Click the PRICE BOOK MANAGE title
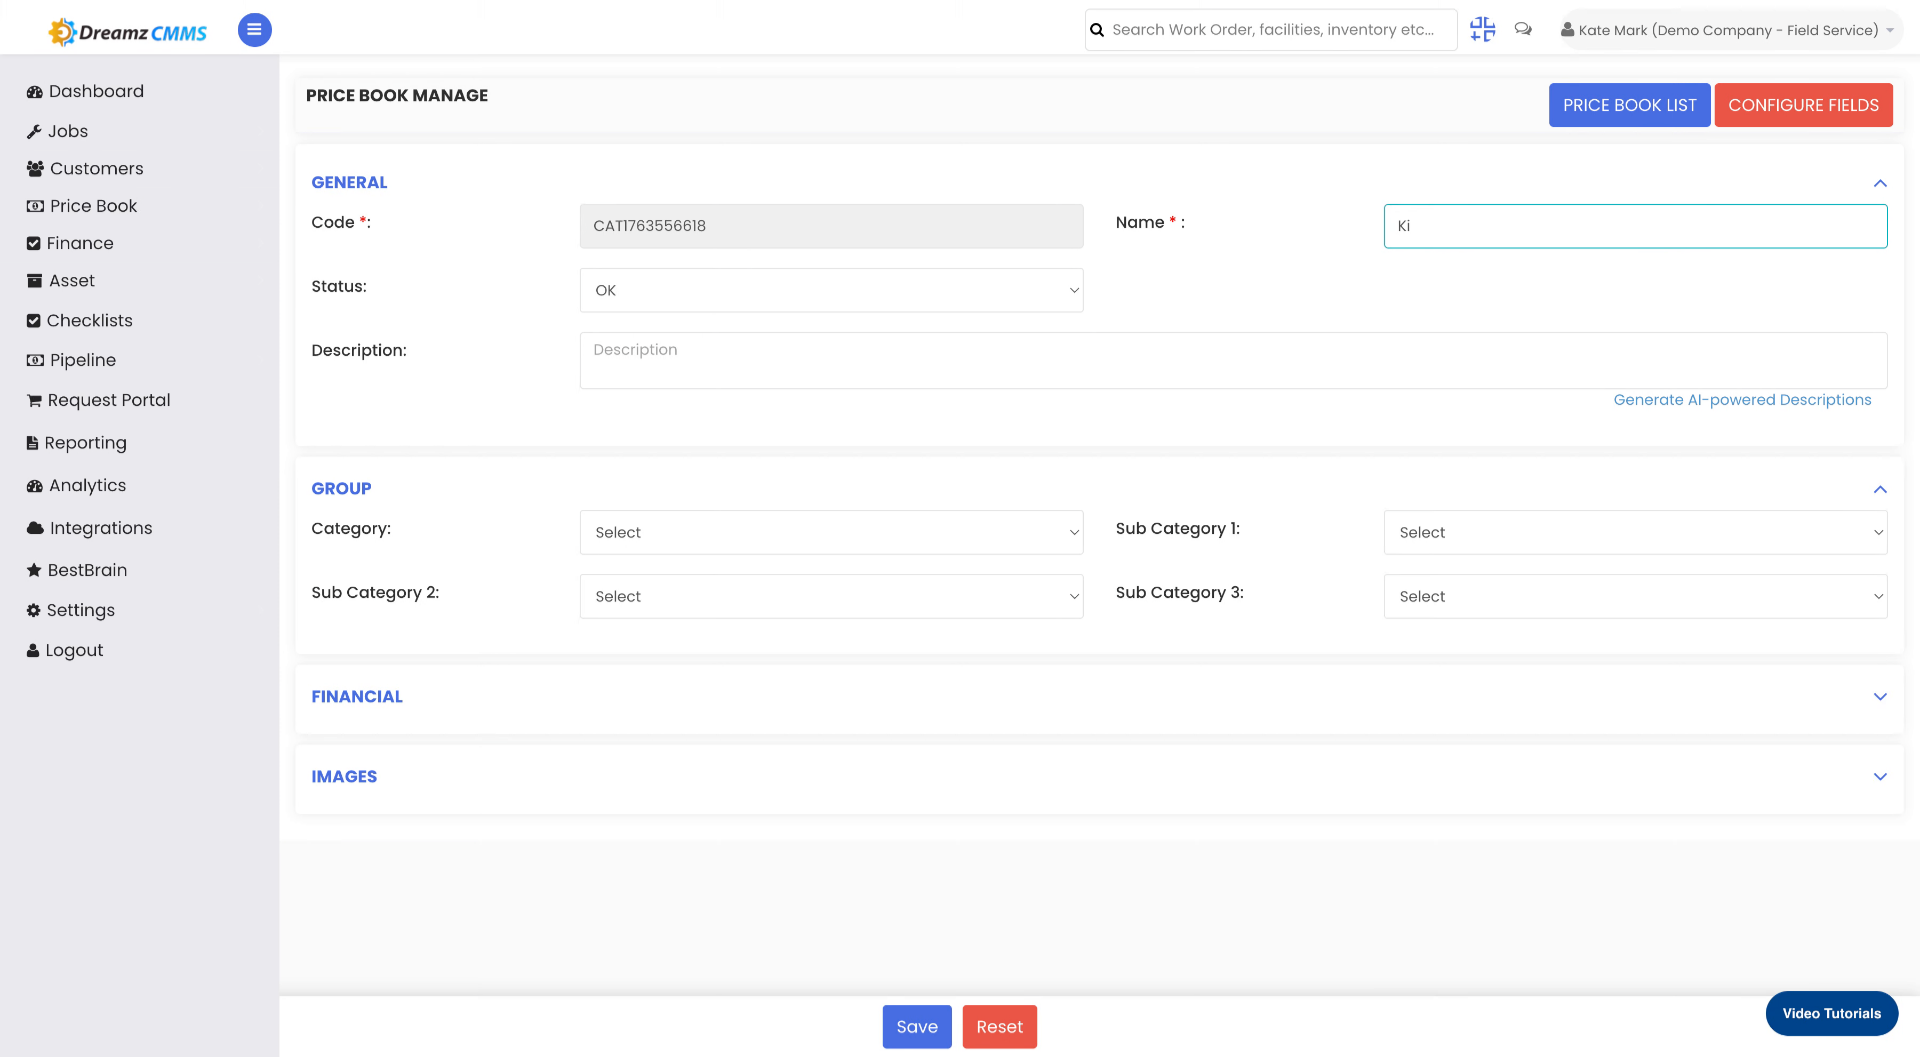 (397, 96)
